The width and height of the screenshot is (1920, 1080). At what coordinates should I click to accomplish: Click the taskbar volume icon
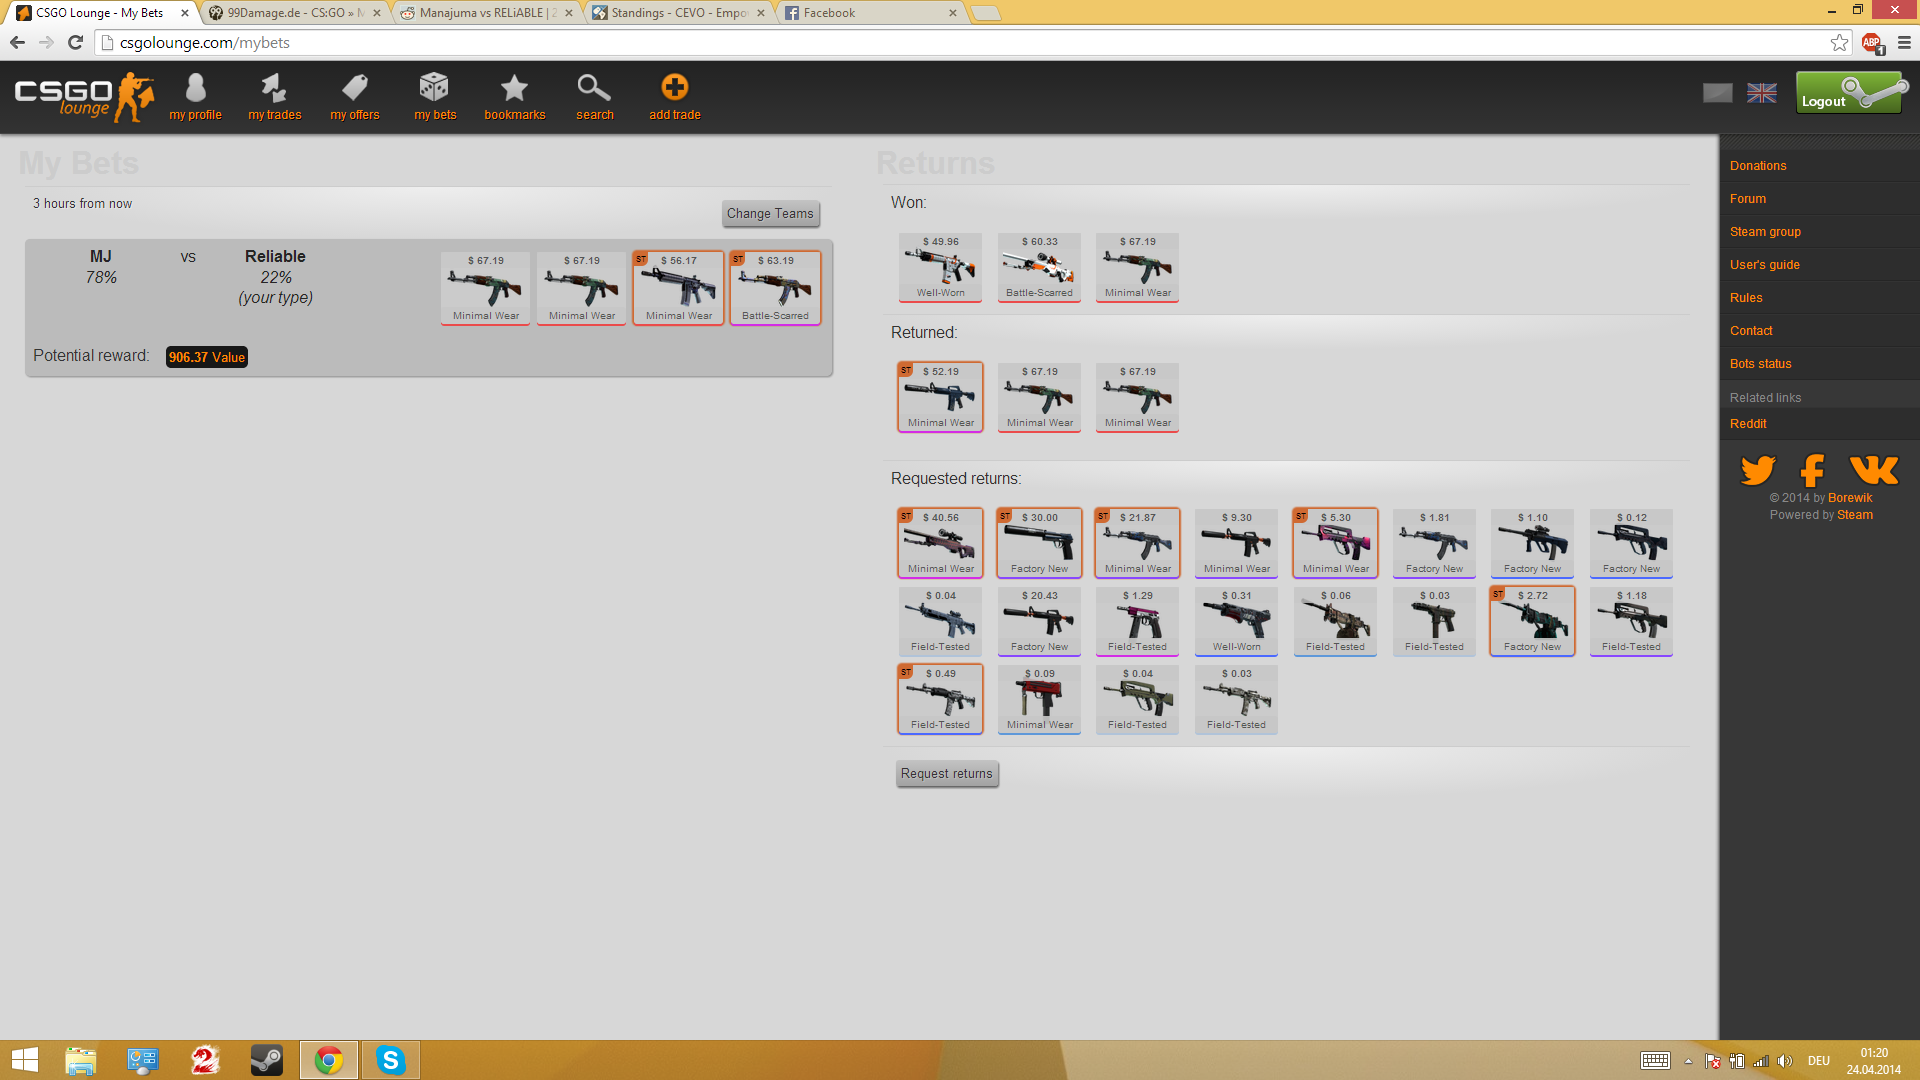[1784, 1061]
